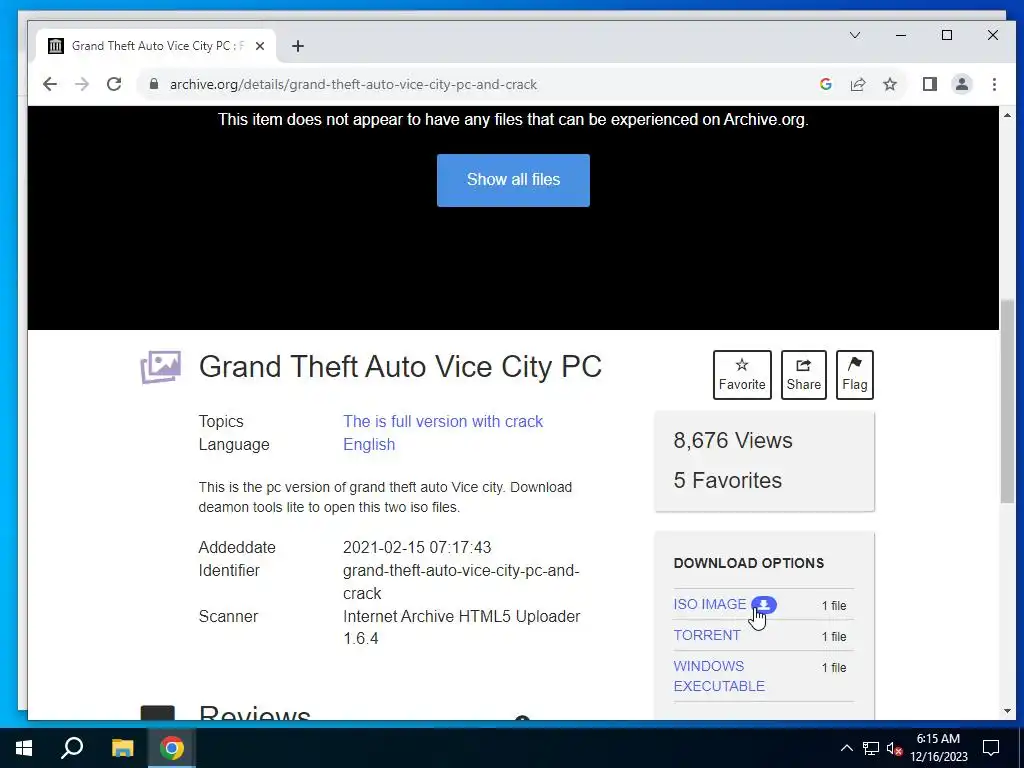Open Chrome side panel

[929, 84]
